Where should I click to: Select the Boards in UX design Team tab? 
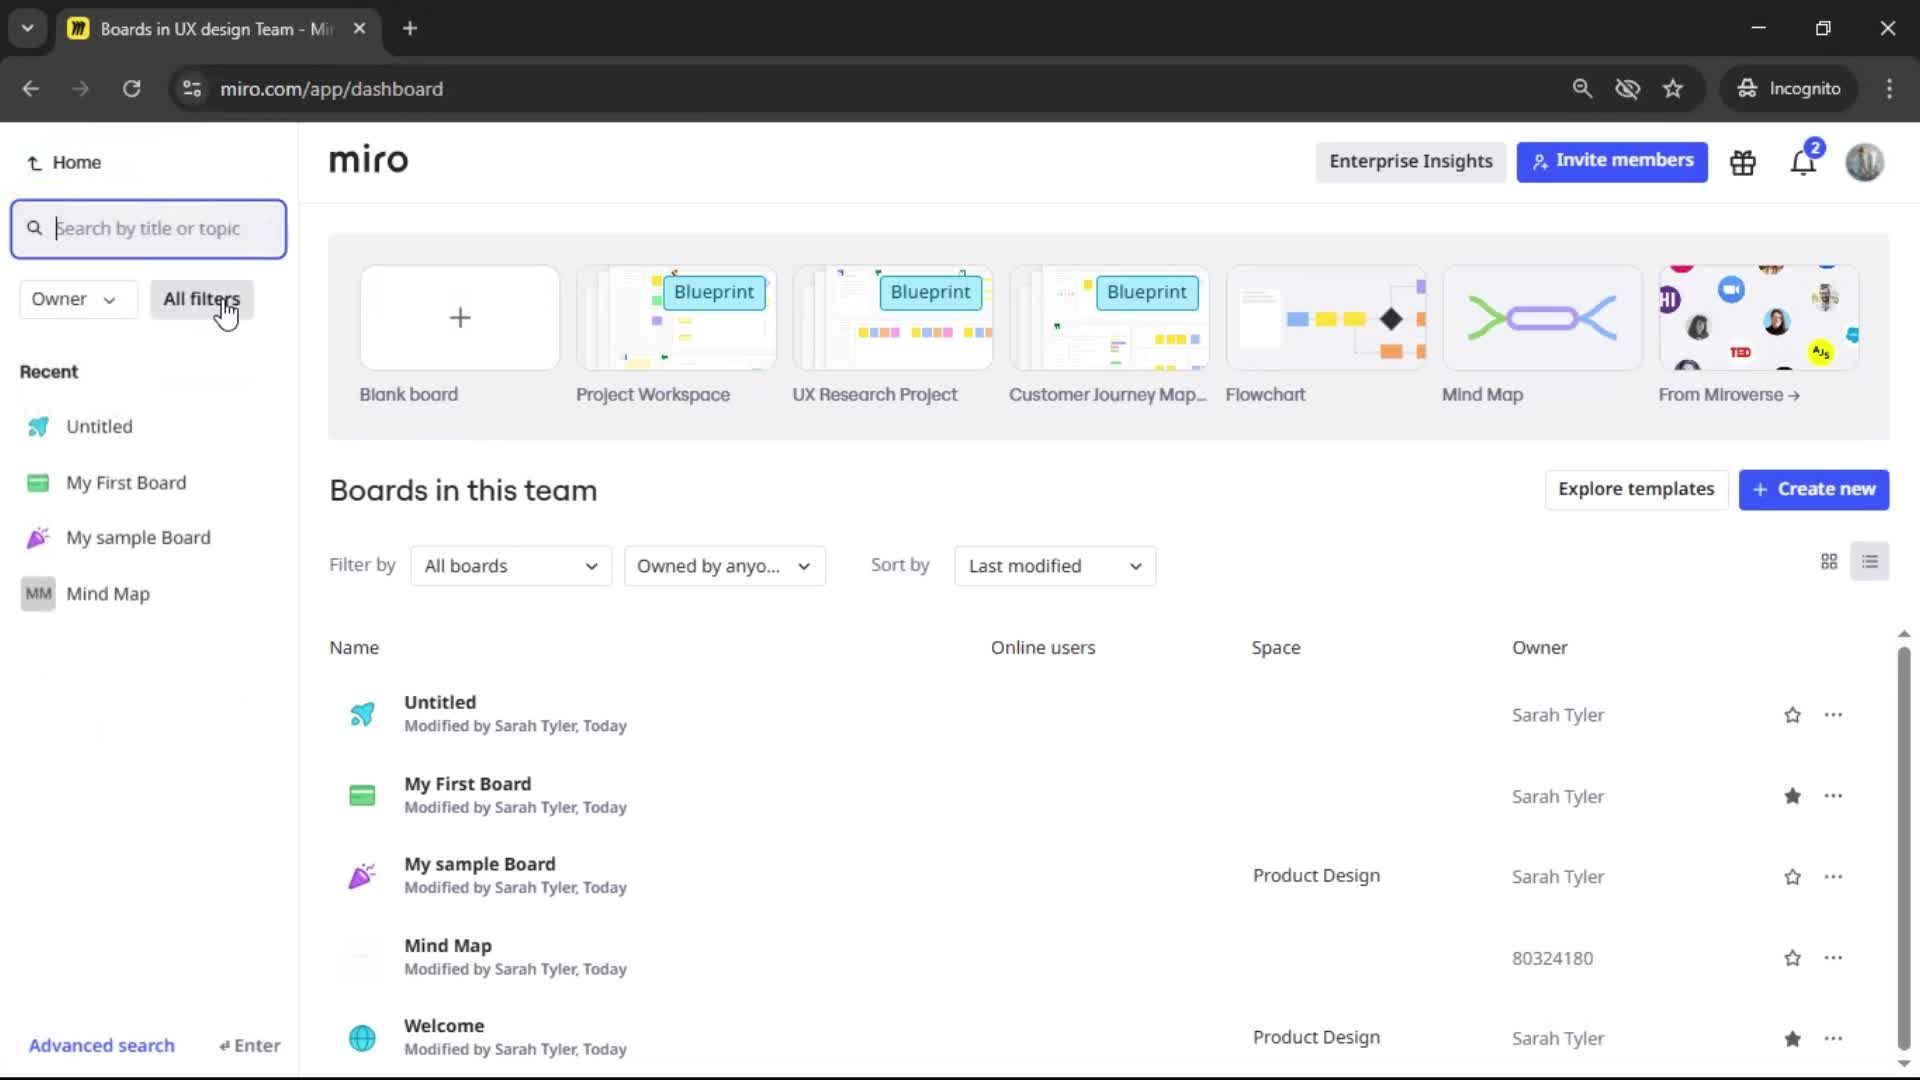(x=218, y=28)
